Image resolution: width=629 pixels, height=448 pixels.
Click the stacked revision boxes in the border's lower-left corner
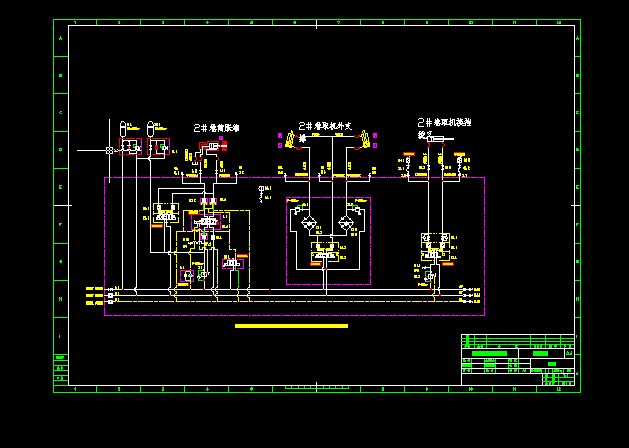tap(61, 368)
